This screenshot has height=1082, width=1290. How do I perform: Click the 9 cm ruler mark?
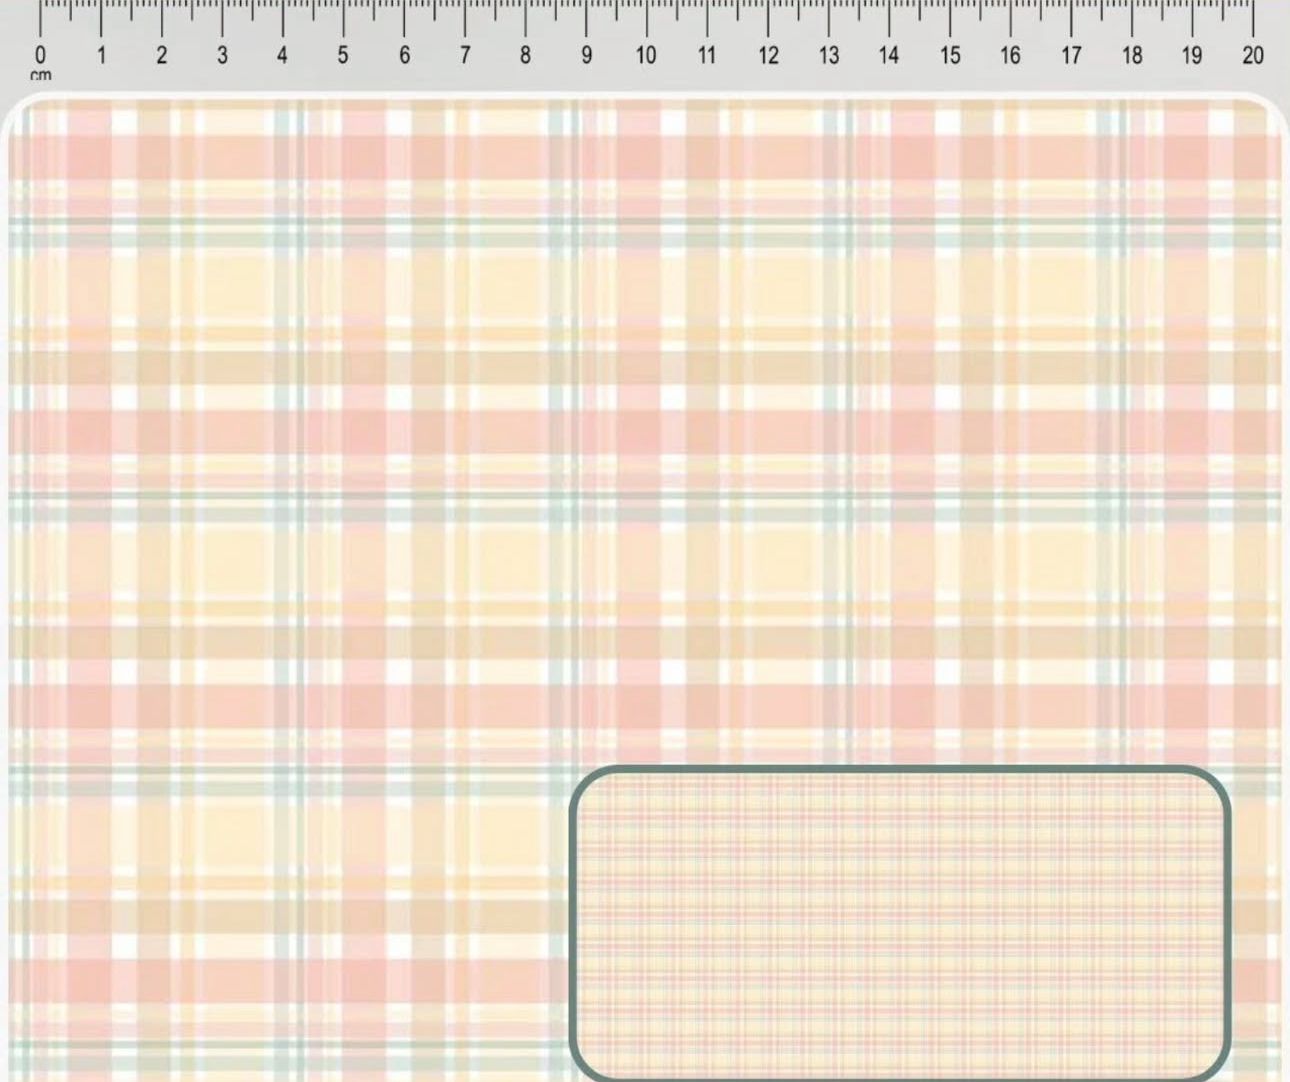[x=586, y=55]
